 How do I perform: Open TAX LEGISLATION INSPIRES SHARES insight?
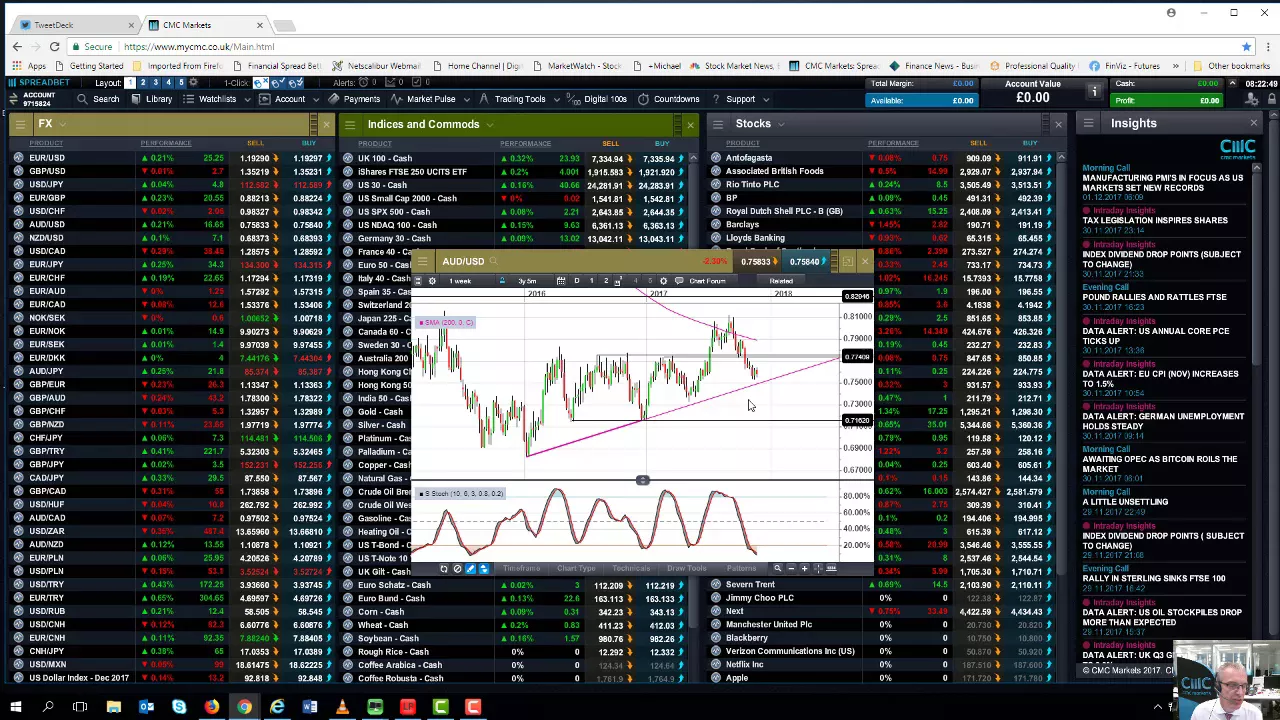coord(1154,220)
